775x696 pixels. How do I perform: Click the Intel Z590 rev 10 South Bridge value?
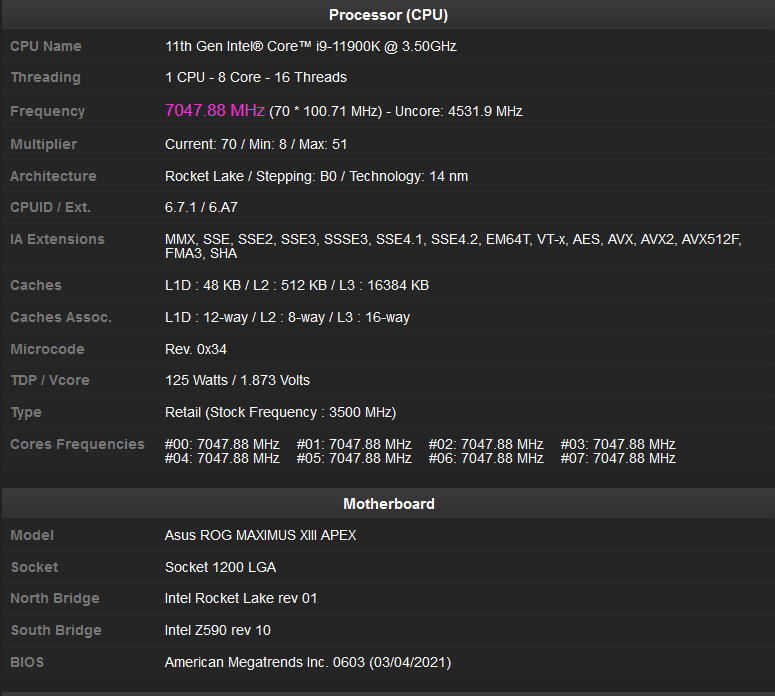tap(217, 630)
